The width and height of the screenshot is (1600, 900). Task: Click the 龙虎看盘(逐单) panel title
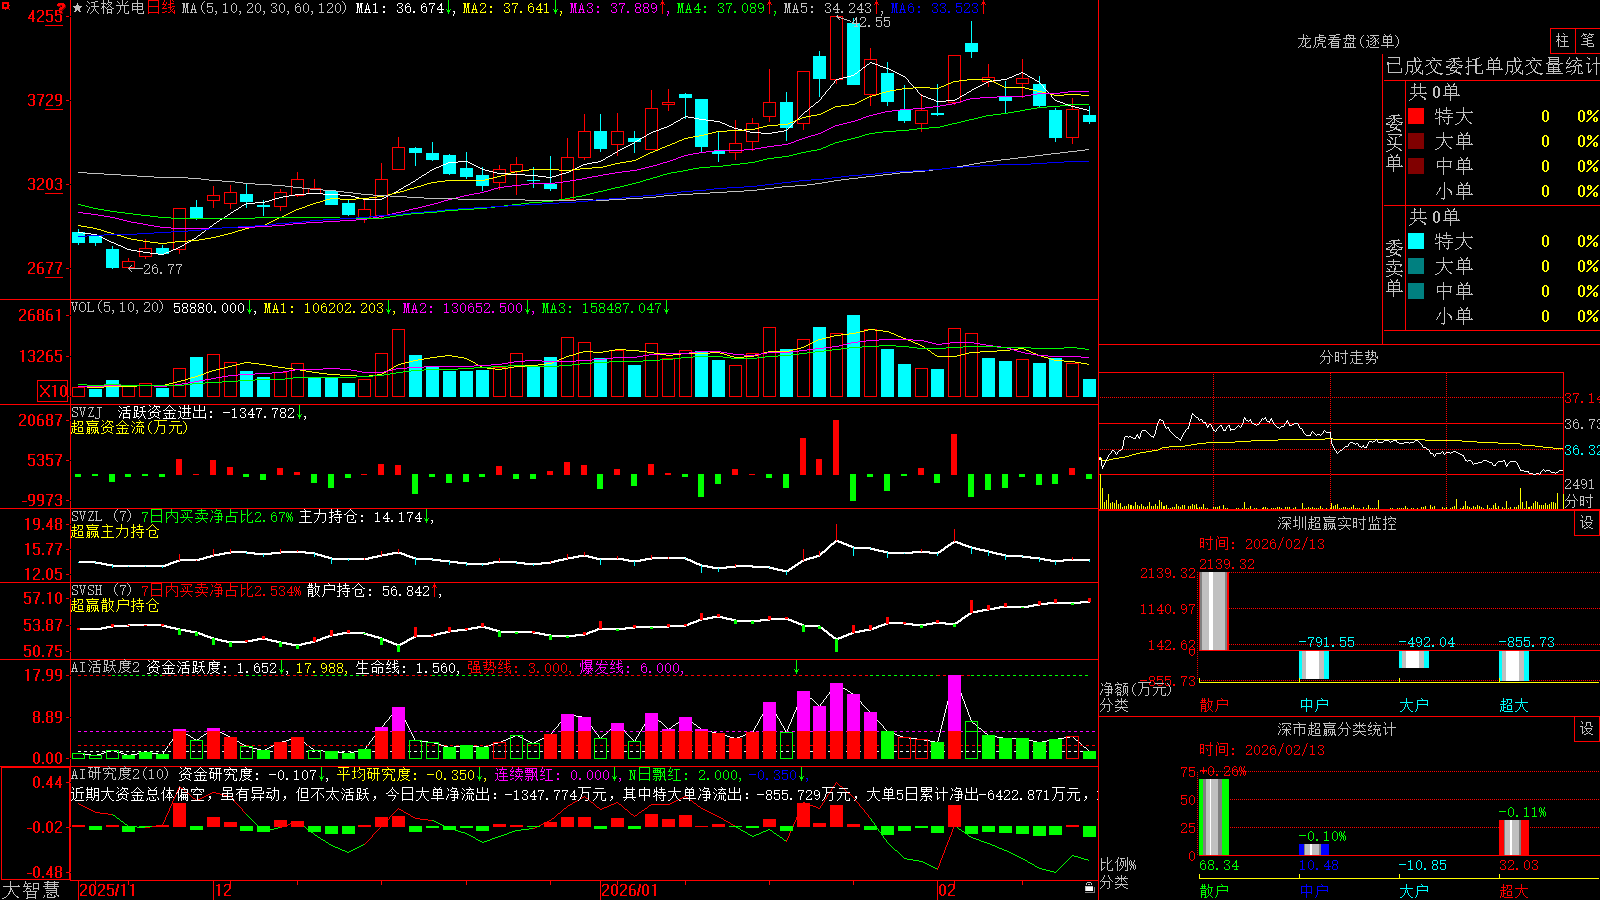click(x=1348, y=41)
